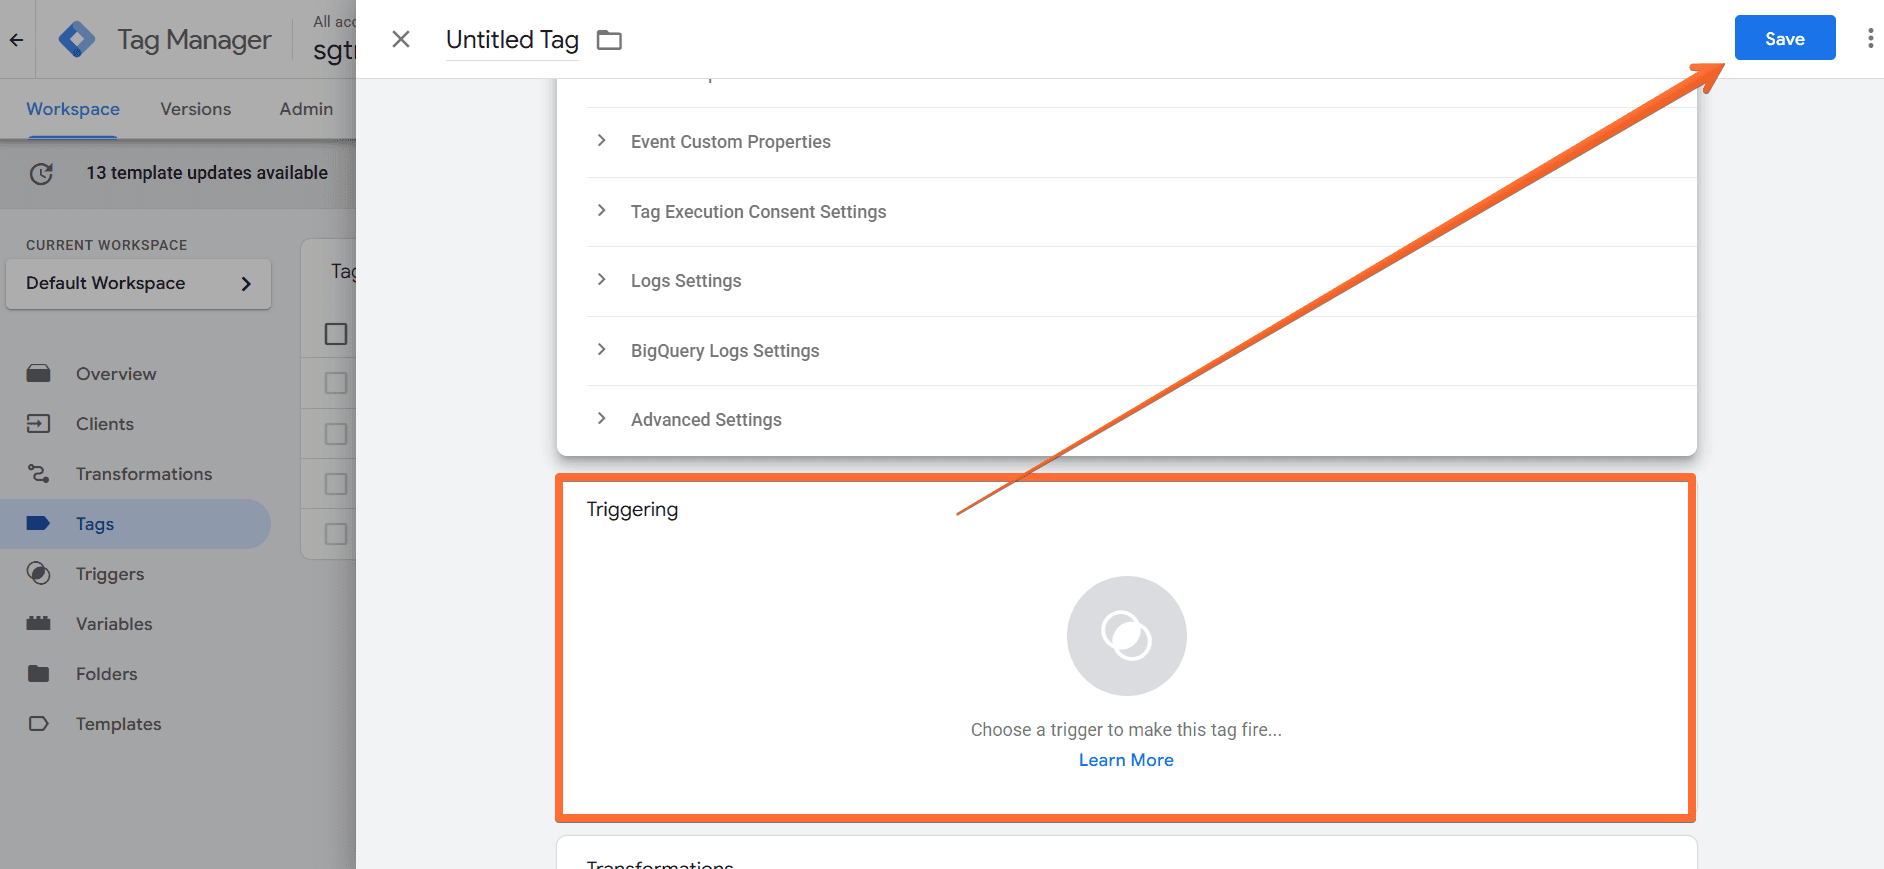Click the Triggering section heading

[632, 509]
